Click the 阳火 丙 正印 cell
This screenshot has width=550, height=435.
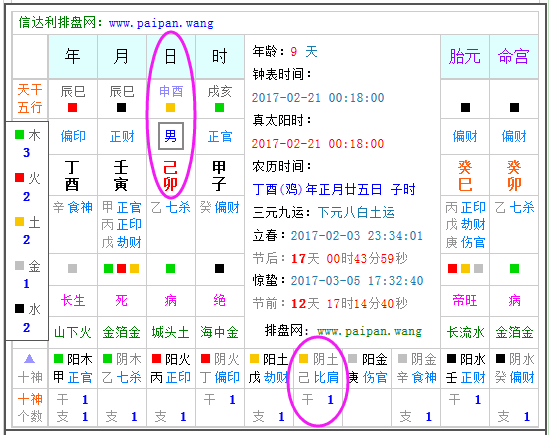(x=171, y=368)
